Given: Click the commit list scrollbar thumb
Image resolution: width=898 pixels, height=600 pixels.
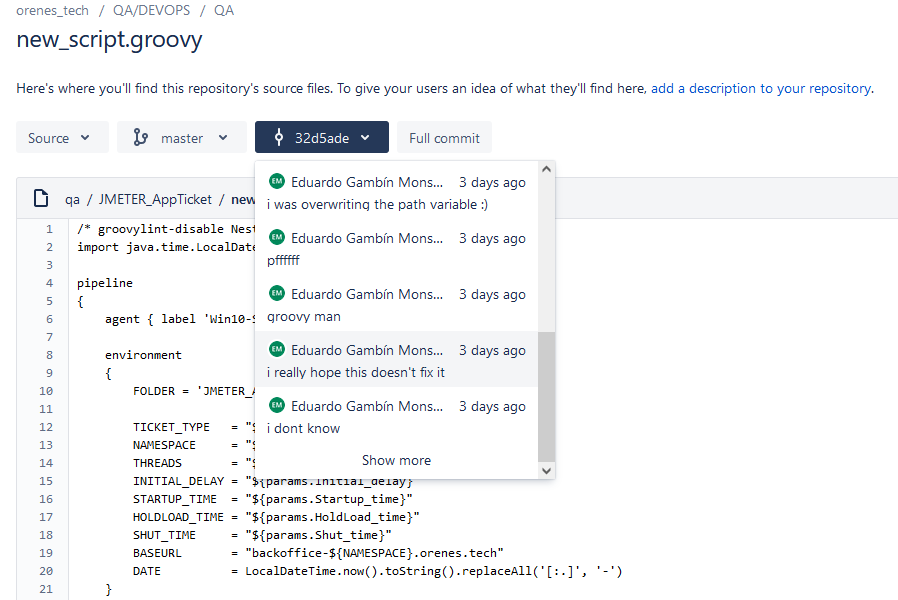Looking at the screenshot, I should pyautogui.click(x=546, y=396).
